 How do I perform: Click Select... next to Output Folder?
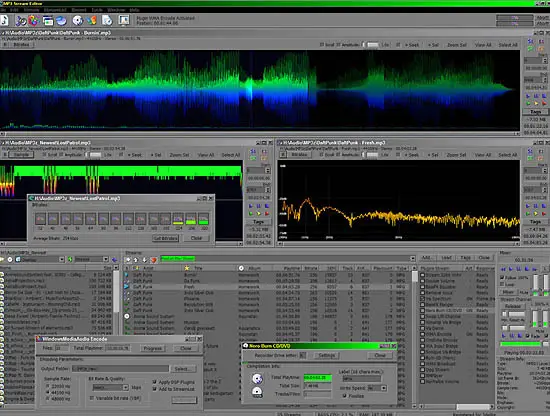[x=183, y=369]
